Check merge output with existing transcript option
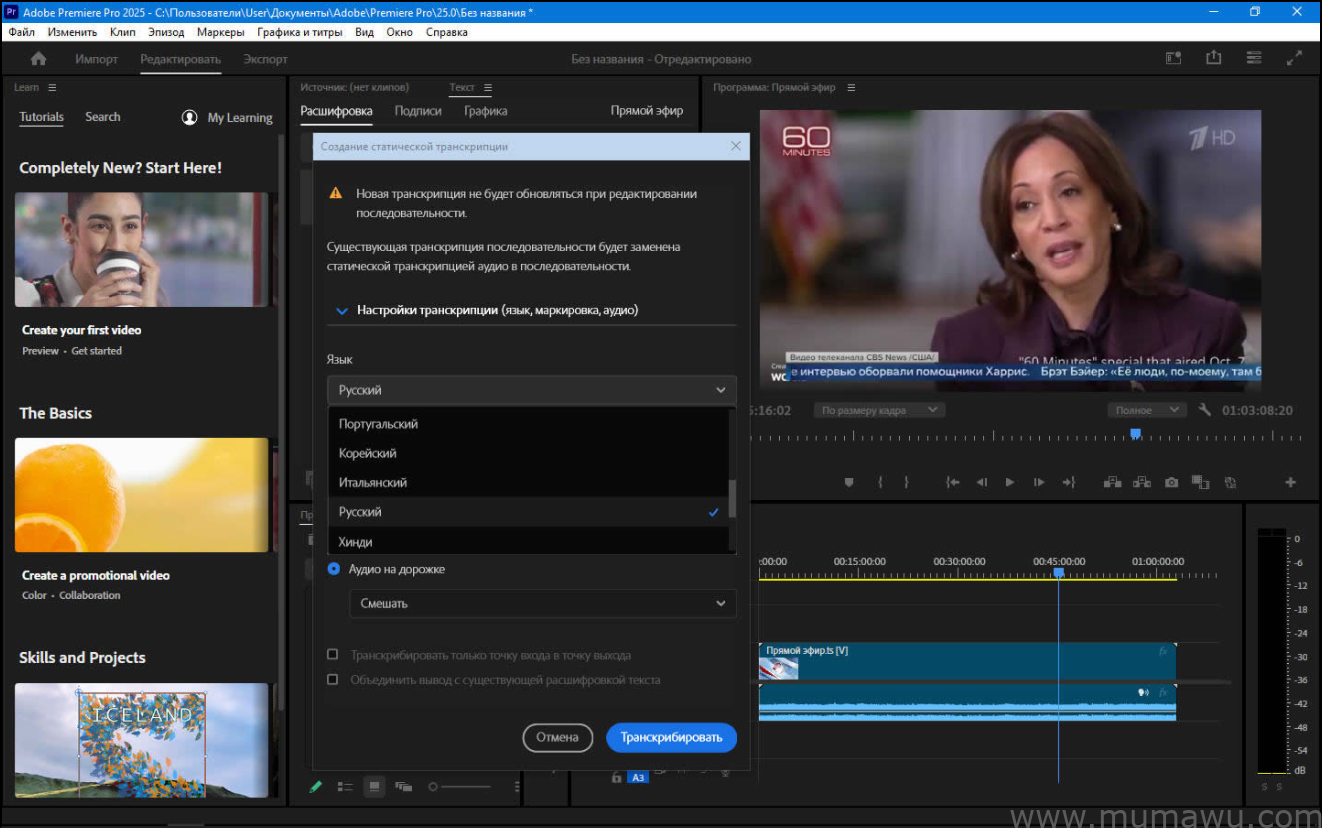 point(333,679)
